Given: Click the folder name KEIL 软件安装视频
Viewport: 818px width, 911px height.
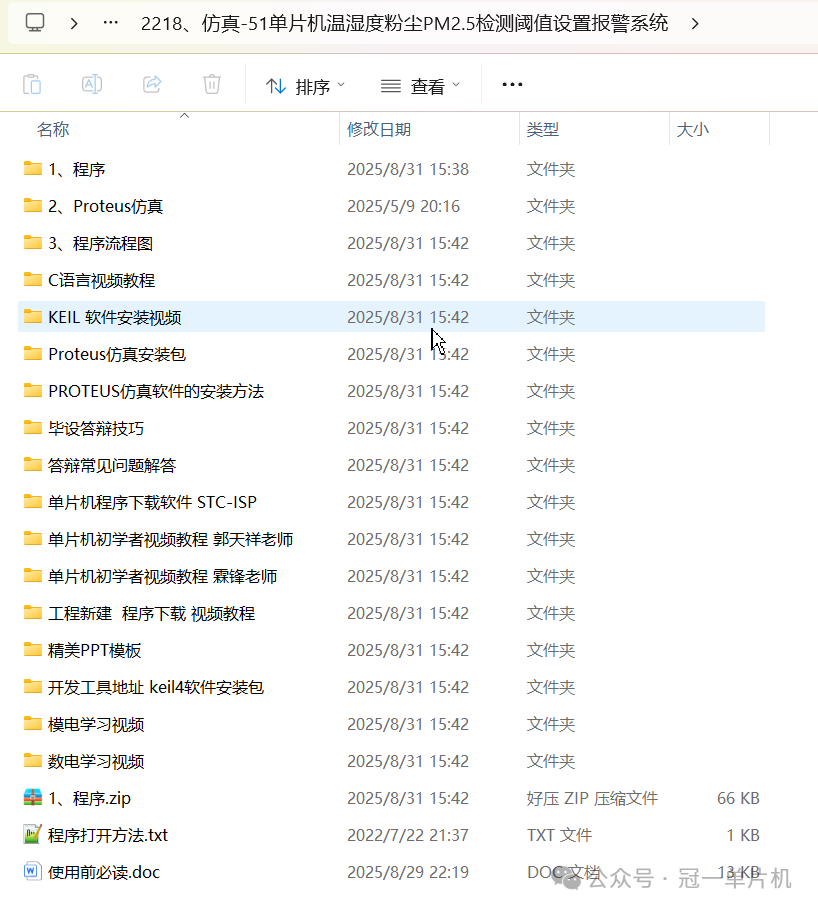Looking at the screenshot, I should [x=114, y=317].
